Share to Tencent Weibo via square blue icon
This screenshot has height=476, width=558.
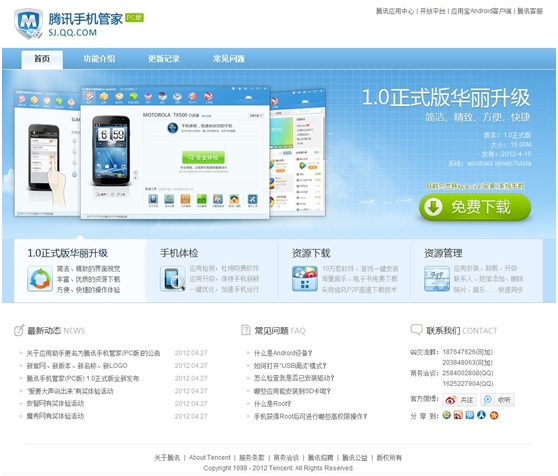point(470,415)
